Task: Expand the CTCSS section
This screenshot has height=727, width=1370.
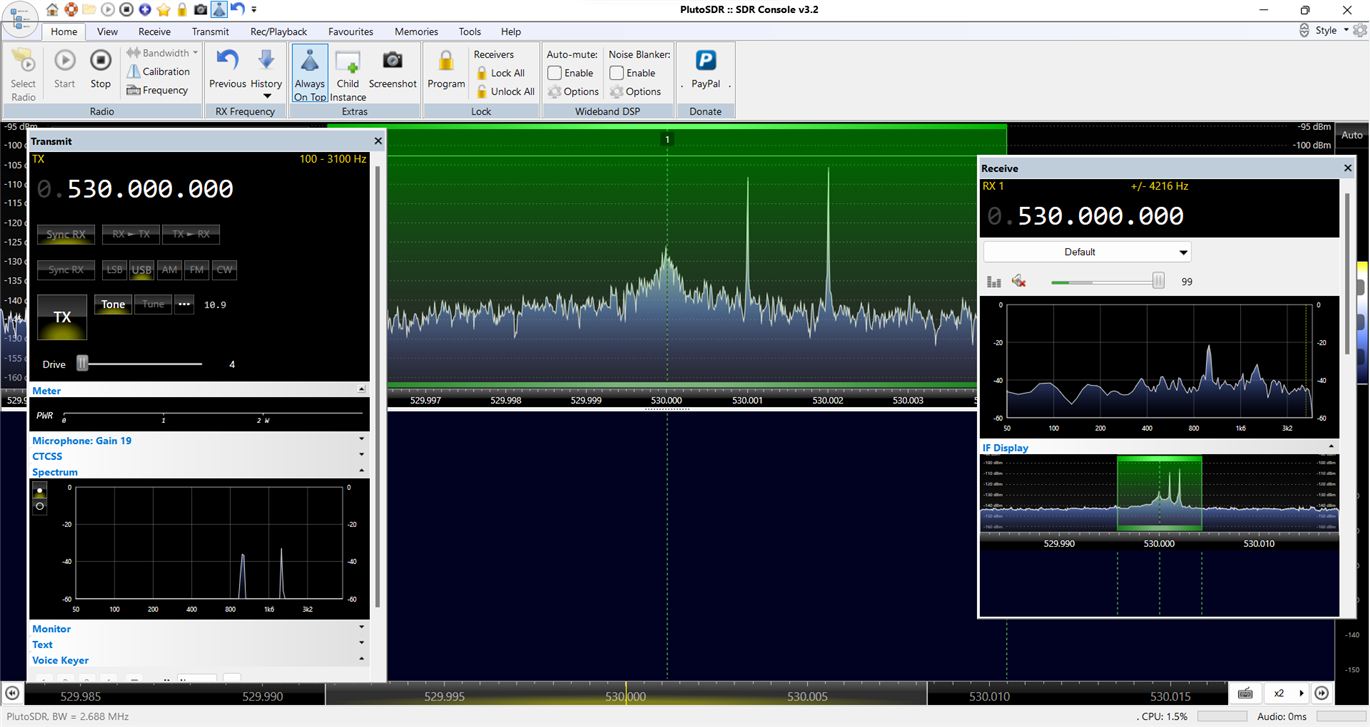Action: click(362, 456)
